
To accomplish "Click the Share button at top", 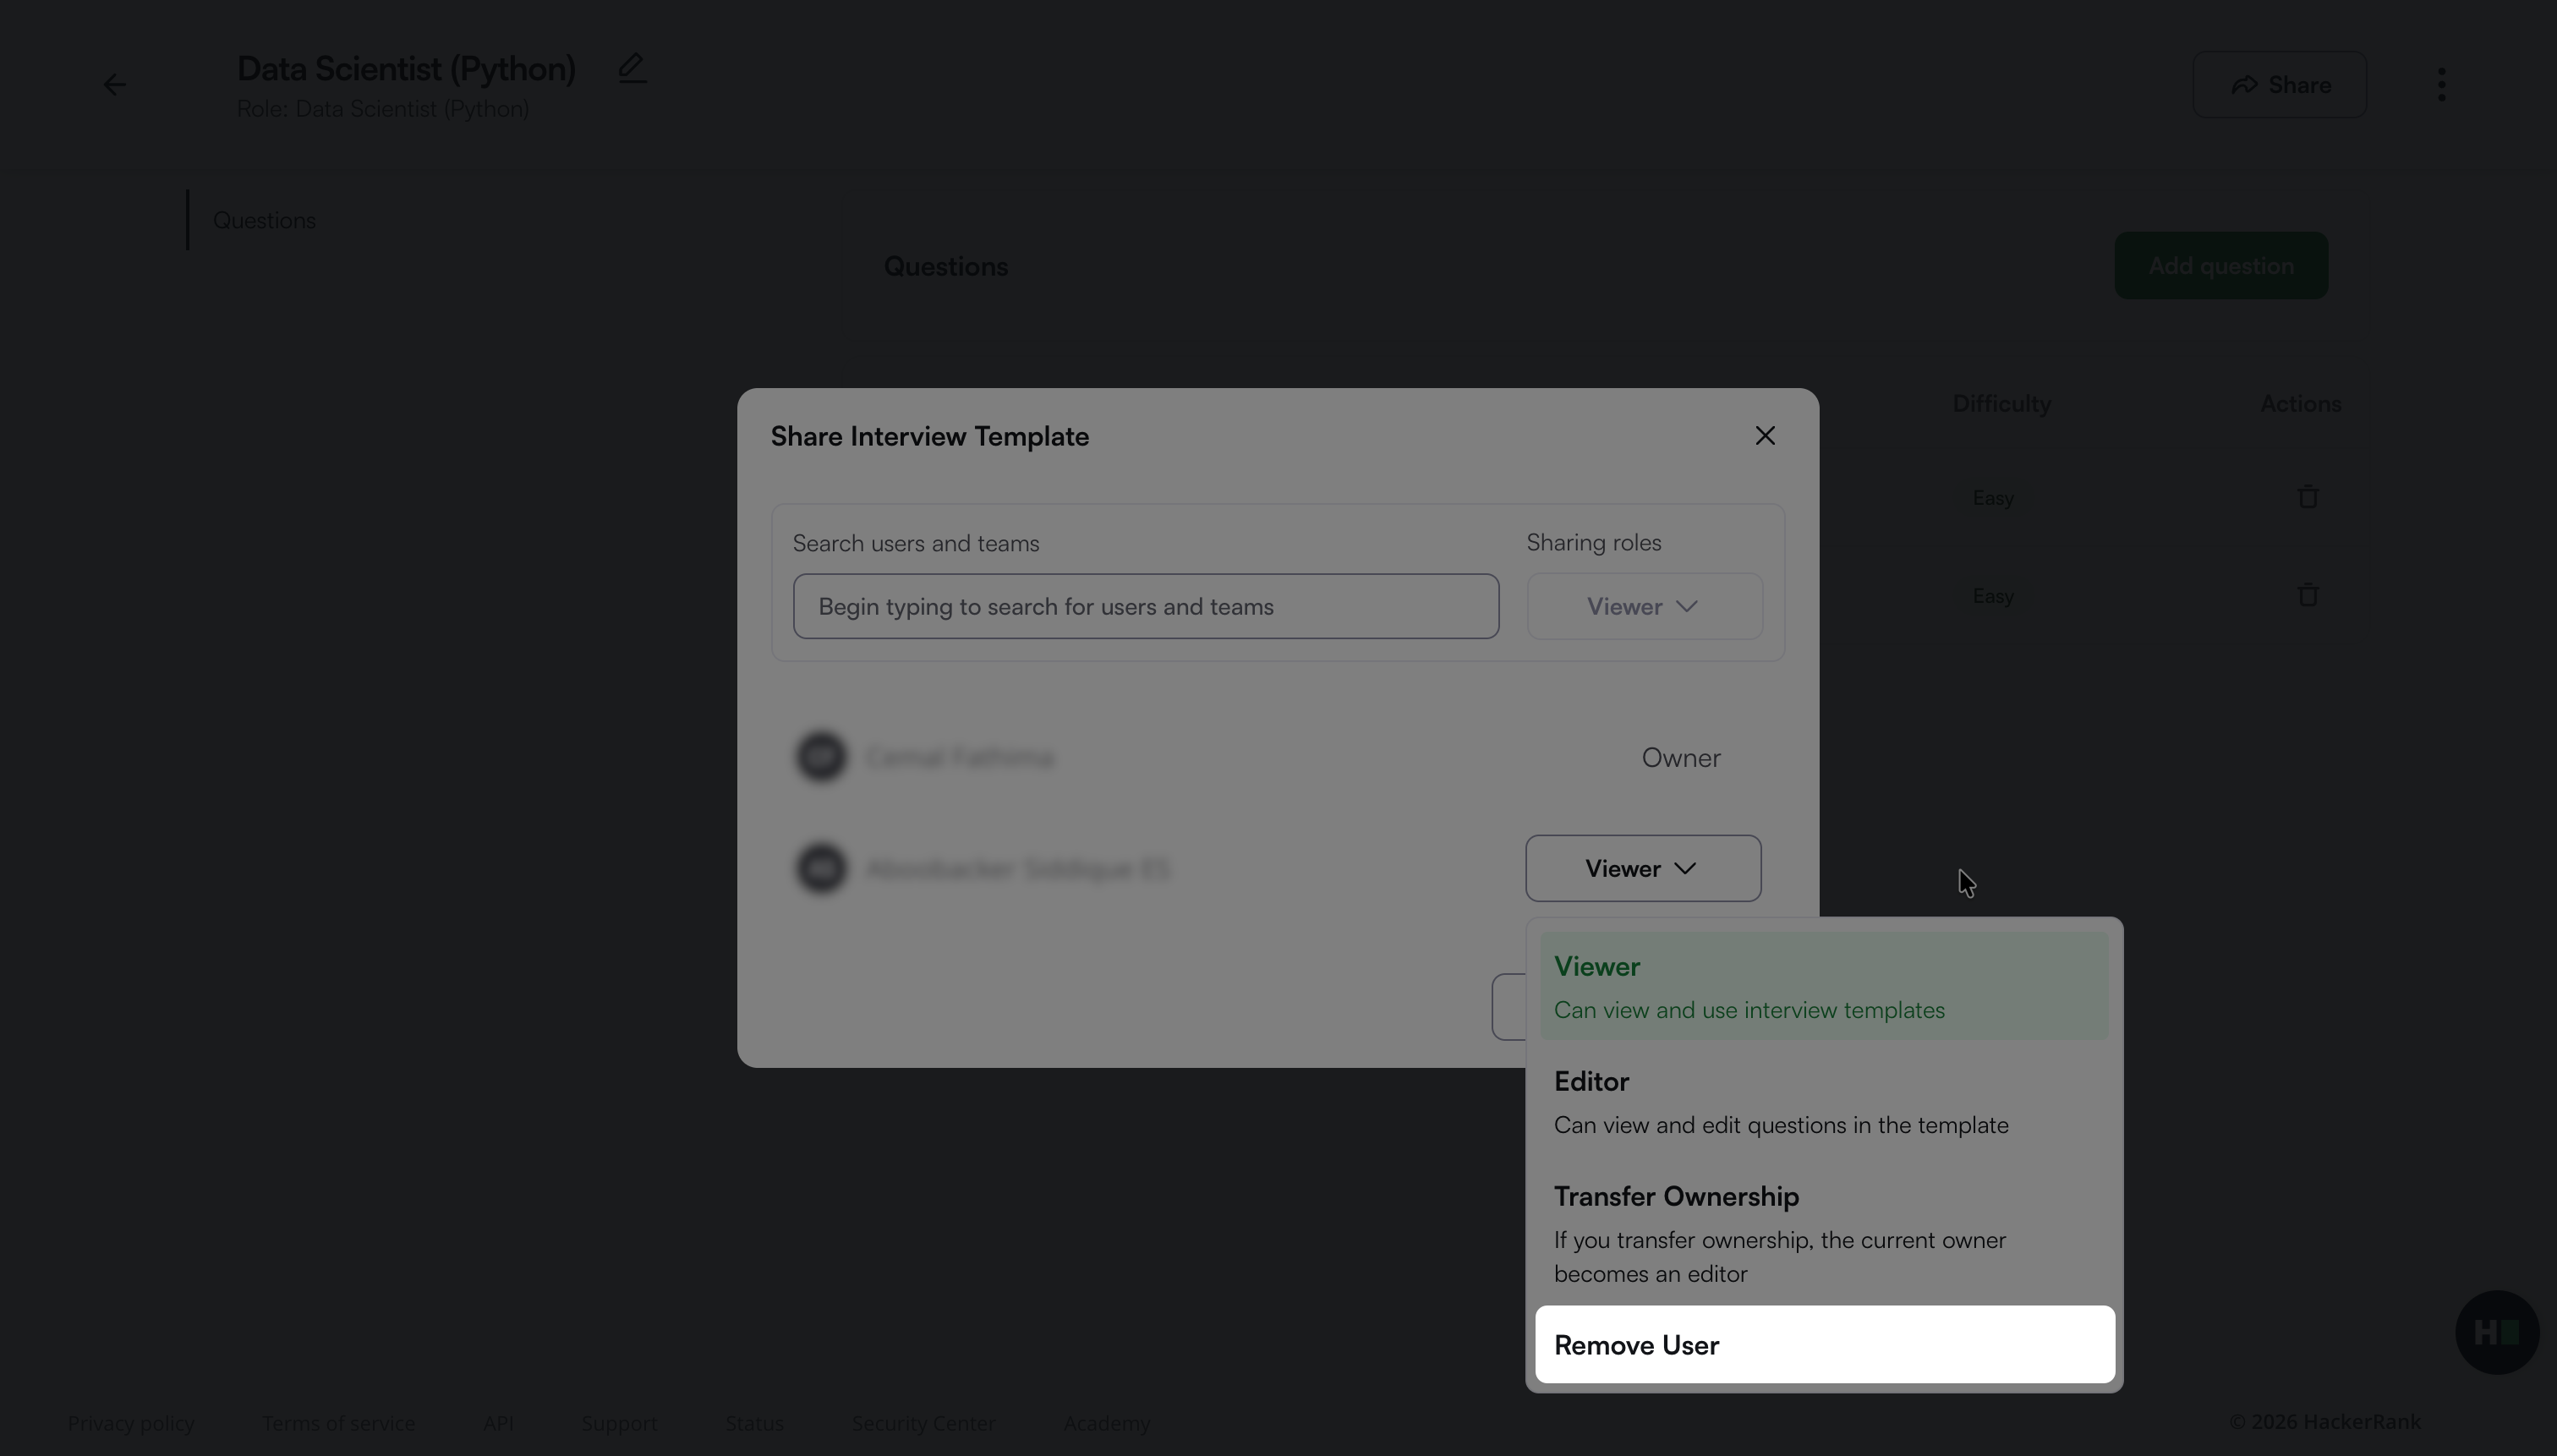I will coord(2279,85).
